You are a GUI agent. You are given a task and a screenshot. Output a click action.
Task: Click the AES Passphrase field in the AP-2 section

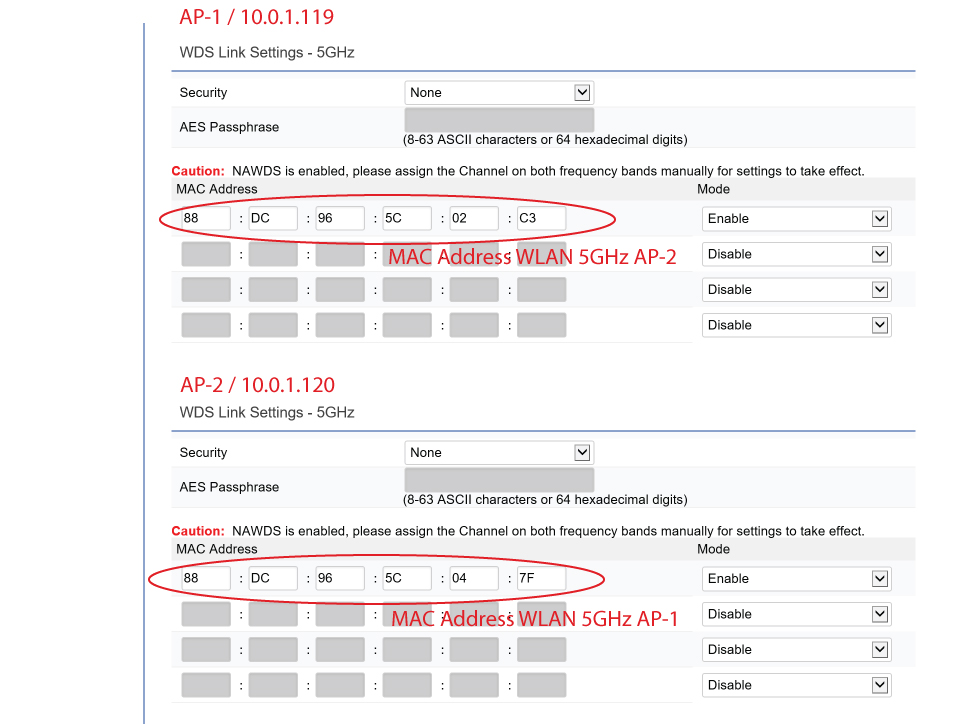point(499,480)
